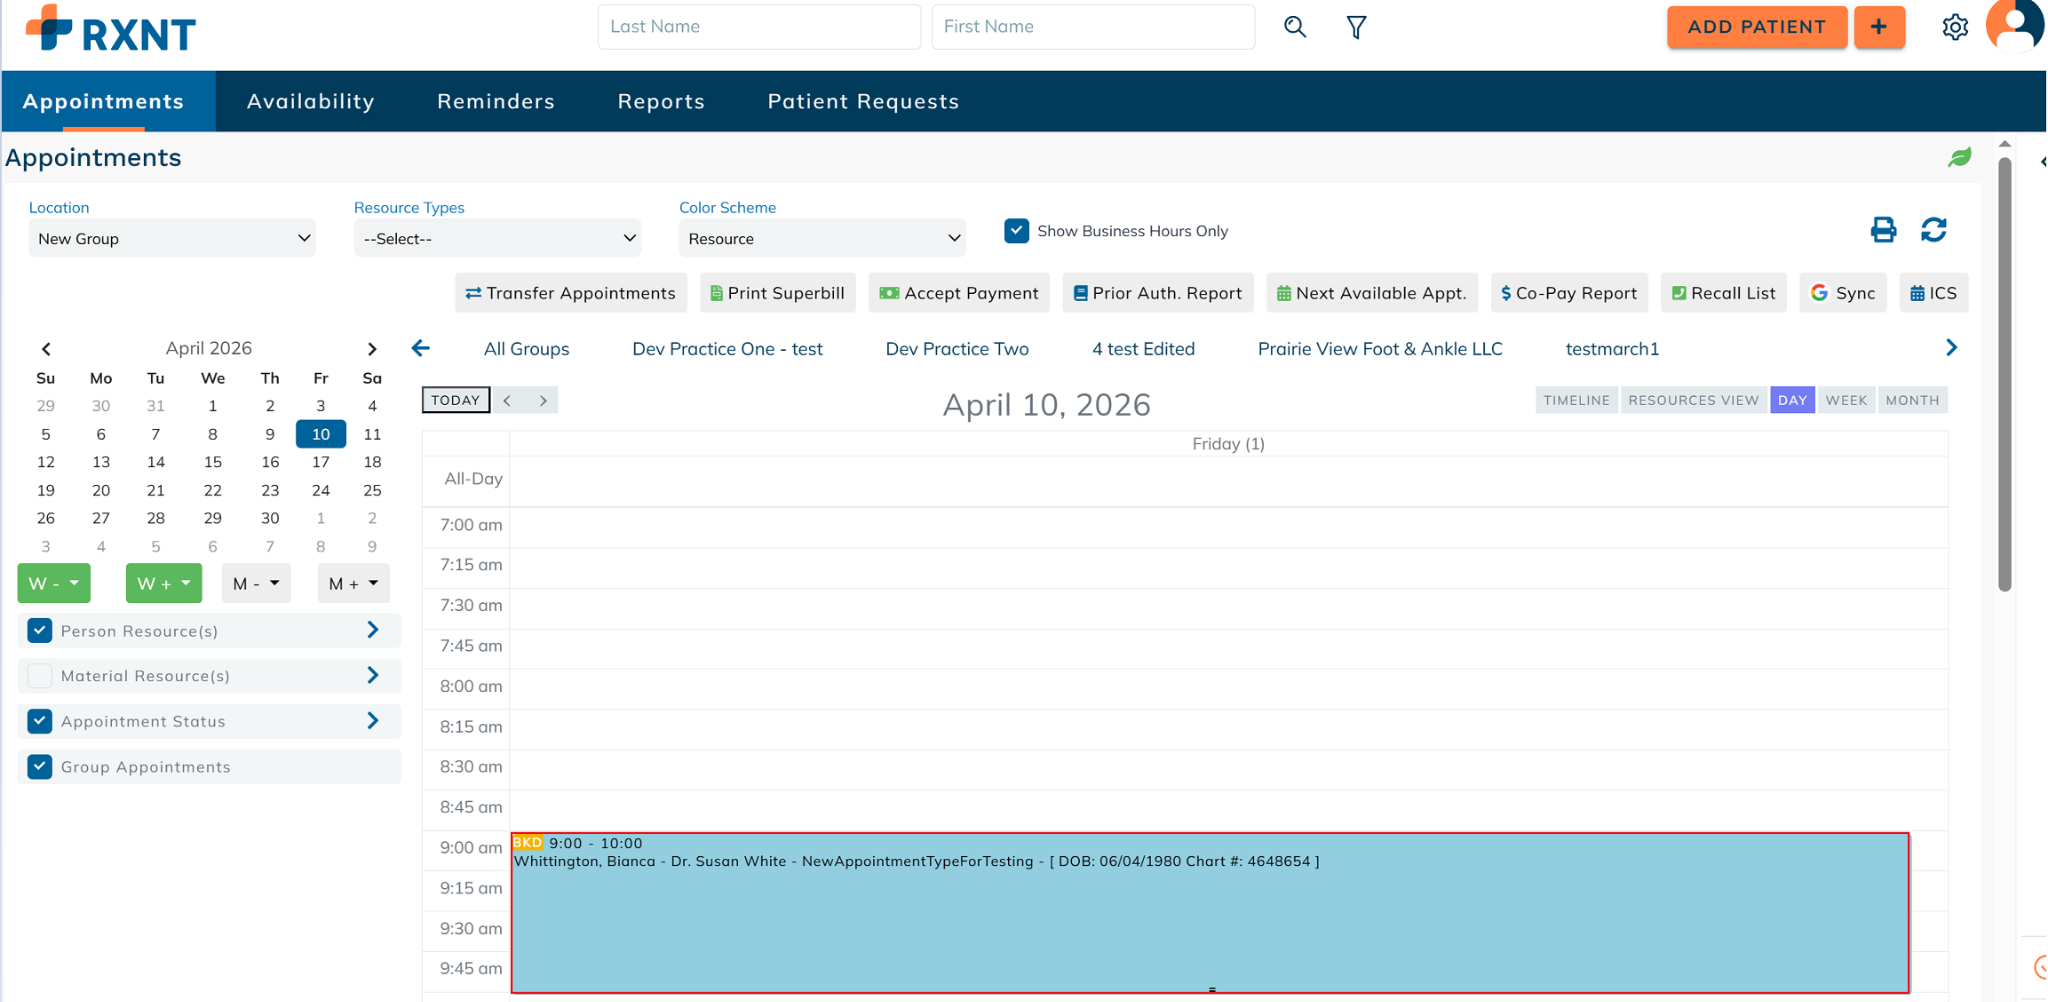Click the orange plus quick-add button
This screenshot has width=2048, height=1002.
pos(1879,27)
